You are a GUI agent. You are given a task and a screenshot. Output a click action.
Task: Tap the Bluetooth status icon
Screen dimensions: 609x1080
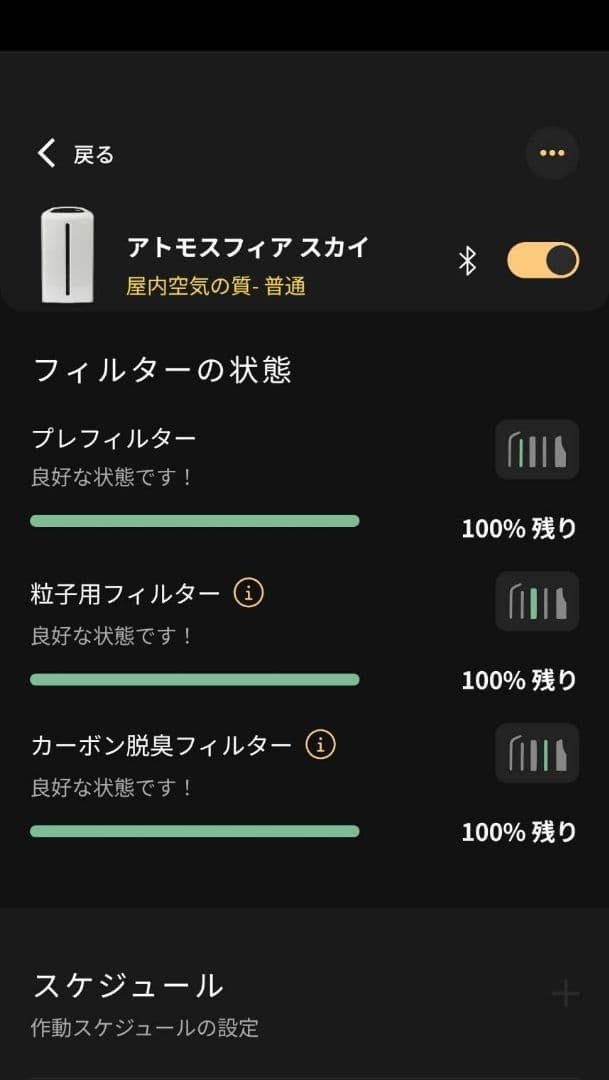(467, 261)
